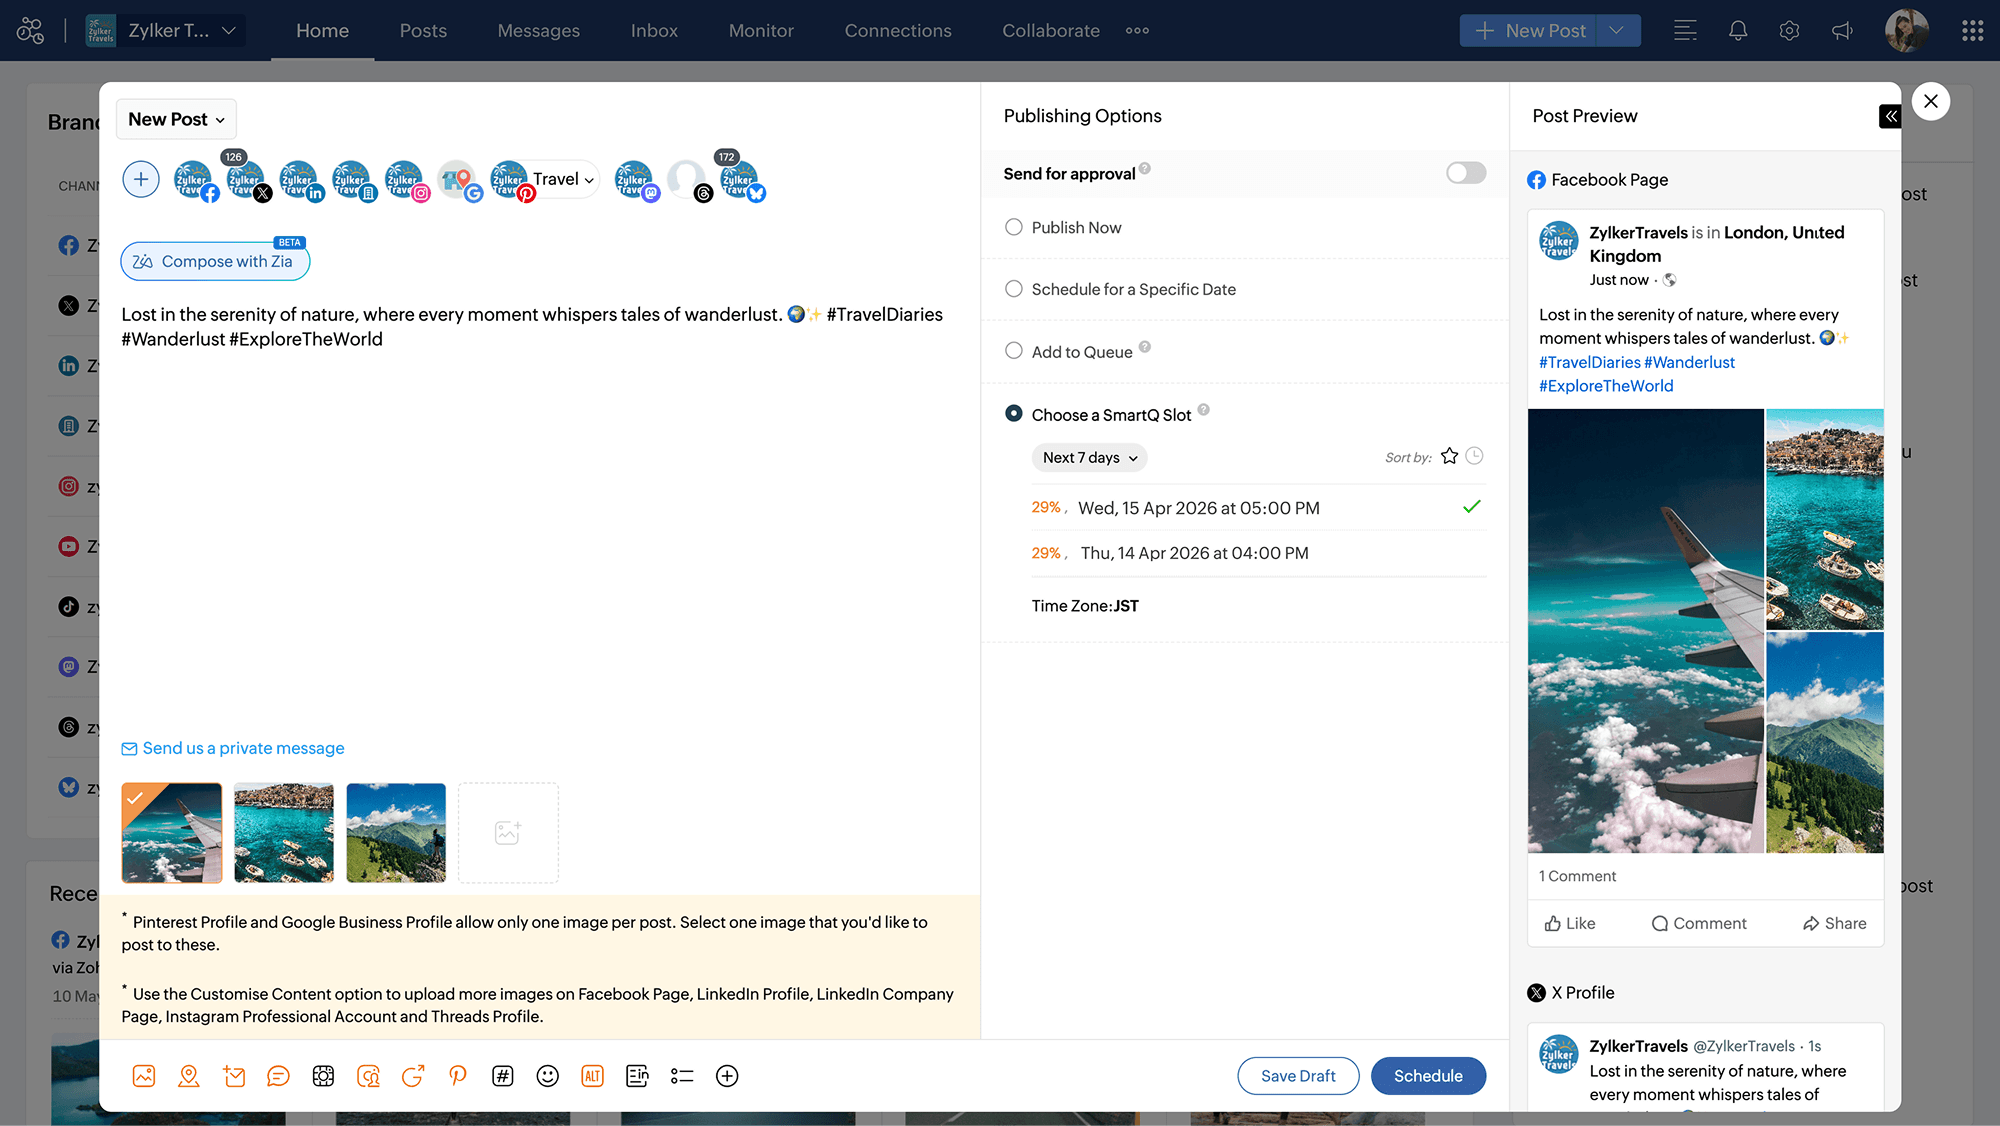
Task: Open the settings gear in top bar
Action: pyautogui.click(x=1789, y=31)
